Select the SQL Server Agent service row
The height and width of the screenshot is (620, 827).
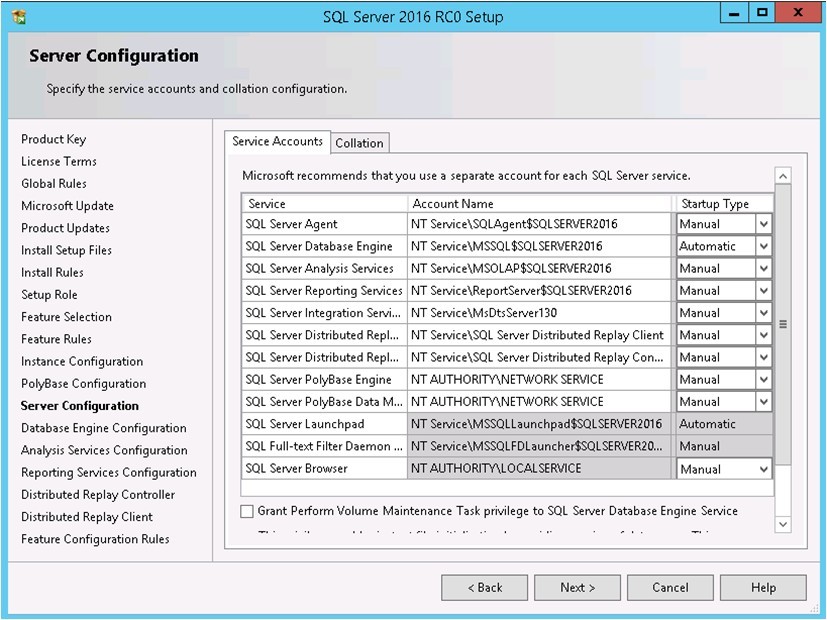tap(324, 224)
